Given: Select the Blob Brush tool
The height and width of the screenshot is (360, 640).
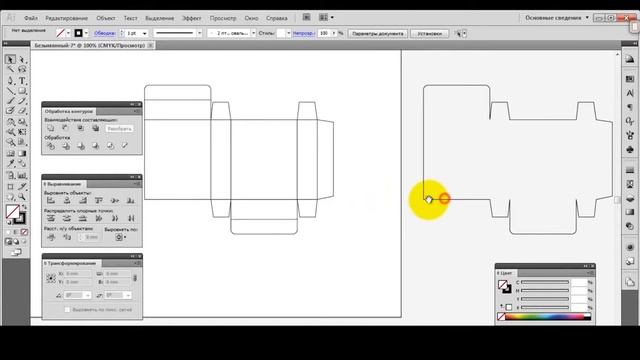Looking at the screenshot, I should 10,111.
